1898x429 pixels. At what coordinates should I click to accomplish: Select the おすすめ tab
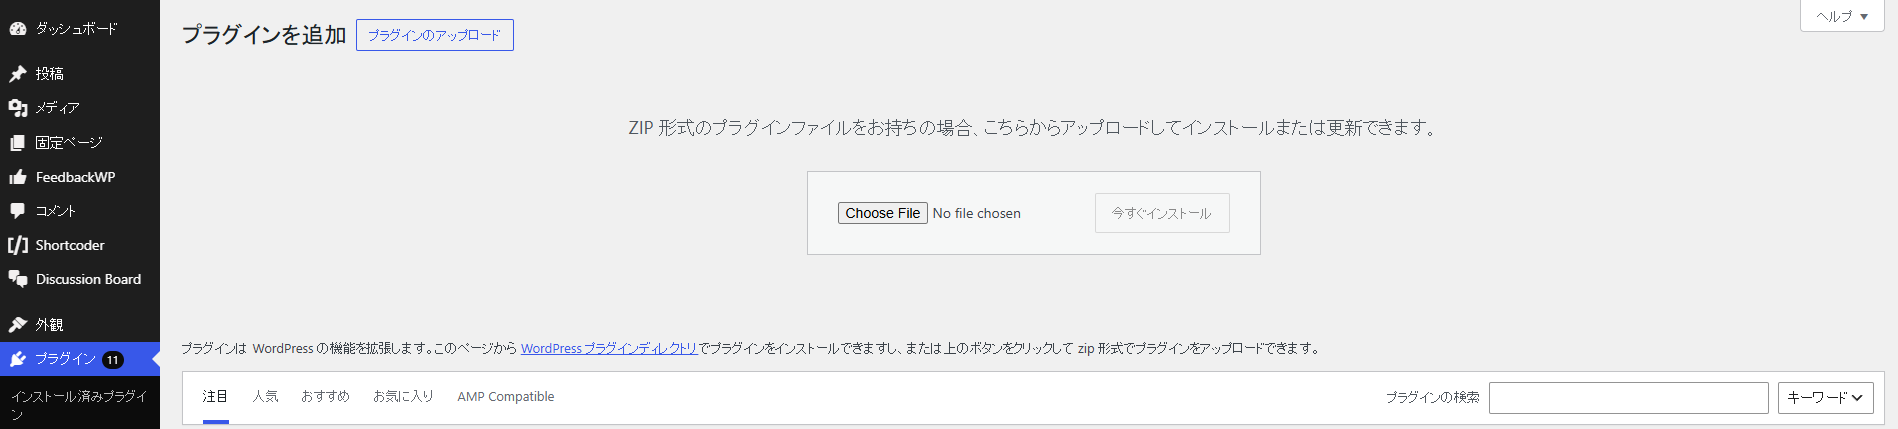pyautogui.click(x=326, y=397)
